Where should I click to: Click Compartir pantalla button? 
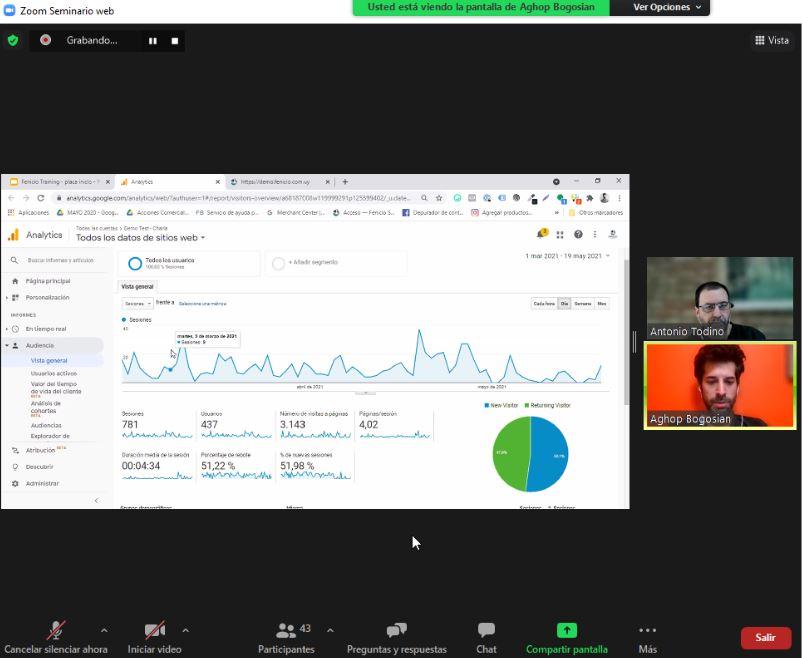pos(566,637)
